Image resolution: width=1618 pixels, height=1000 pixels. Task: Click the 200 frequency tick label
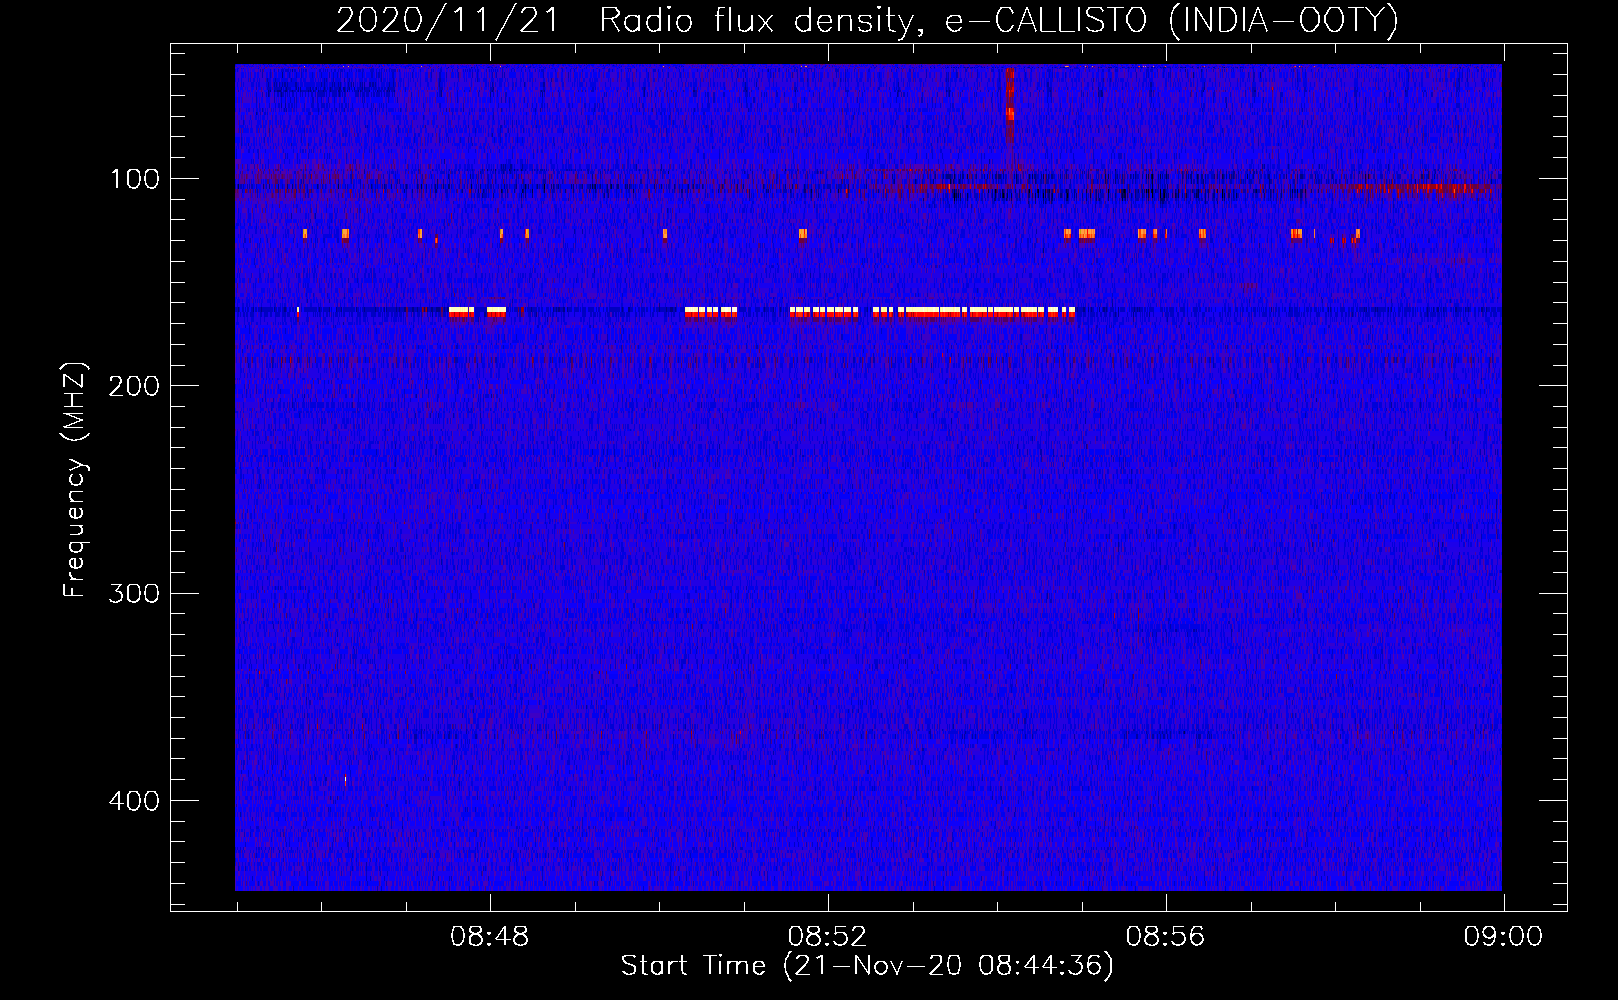(134, 386)
